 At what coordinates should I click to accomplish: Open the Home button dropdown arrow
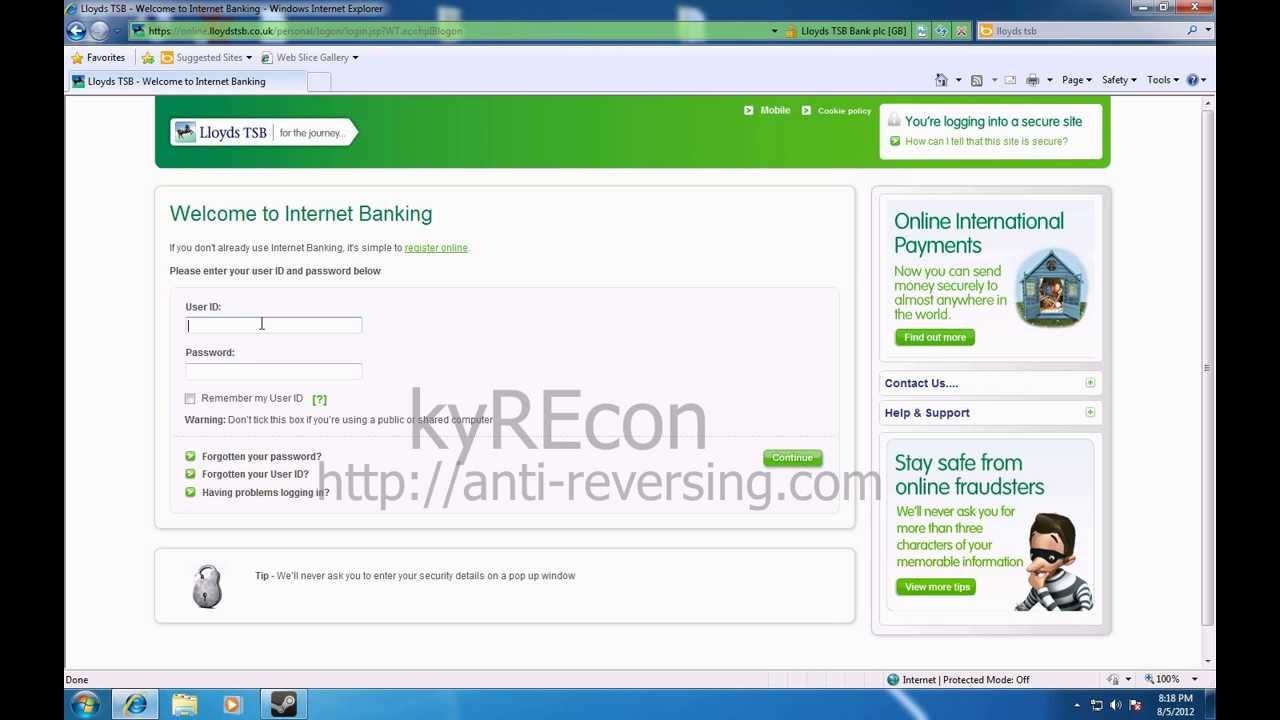958,80
